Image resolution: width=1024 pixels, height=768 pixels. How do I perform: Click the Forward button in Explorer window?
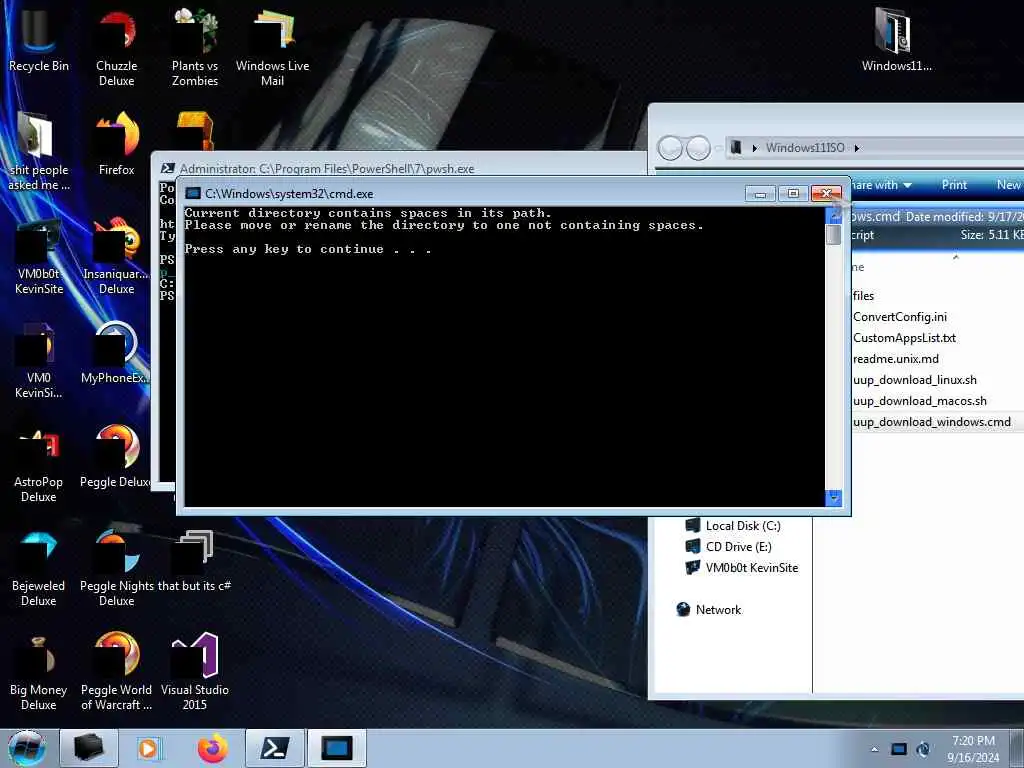pyautogui.click(x=698, y=148)
